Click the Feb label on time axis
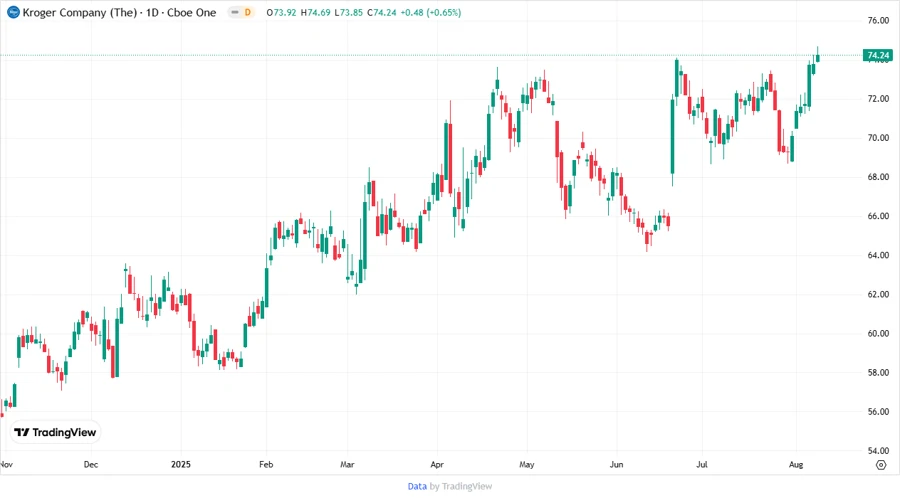900x498 pixels. (266, 464)
